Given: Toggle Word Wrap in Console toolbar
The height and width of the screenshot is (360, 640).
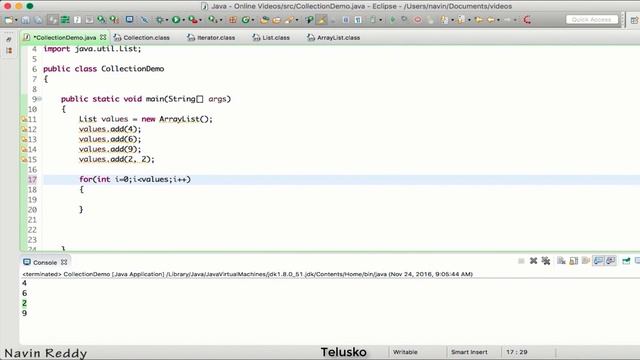Looking at the screenshot, I should pyautogui.click(x=586, y=261).
